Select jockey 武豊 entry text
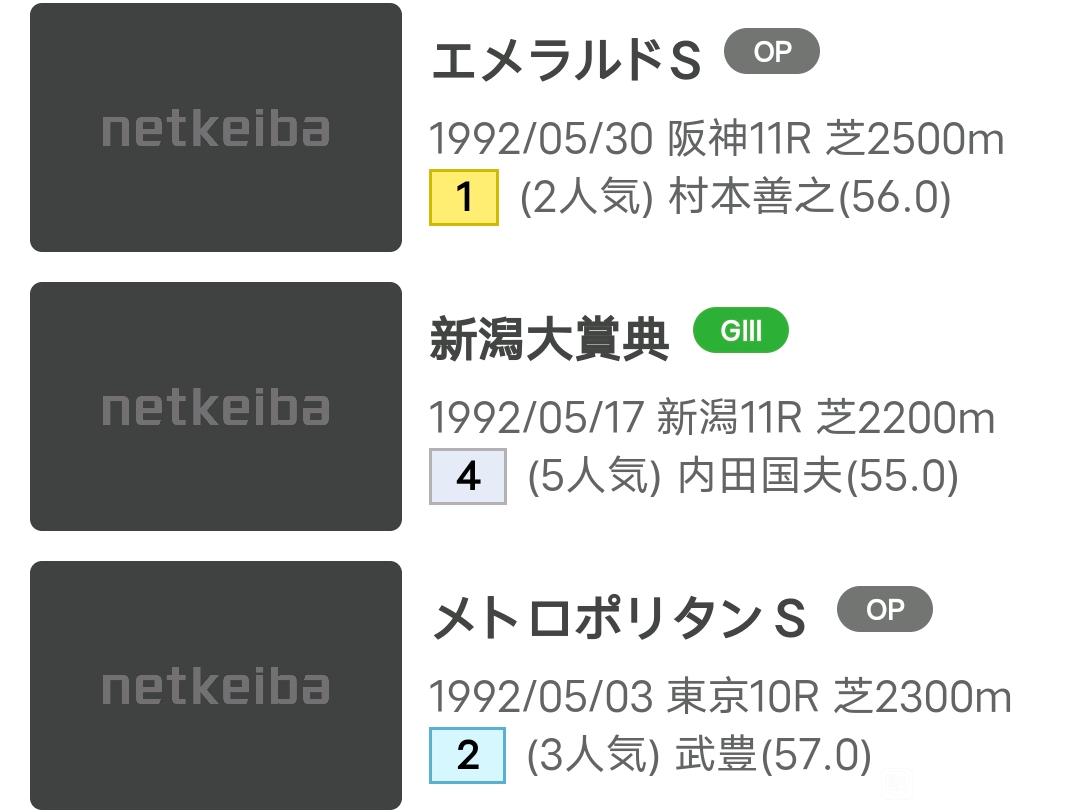Screen dimensions: 1080x812 pyautogui.click(x=773, y=755)
